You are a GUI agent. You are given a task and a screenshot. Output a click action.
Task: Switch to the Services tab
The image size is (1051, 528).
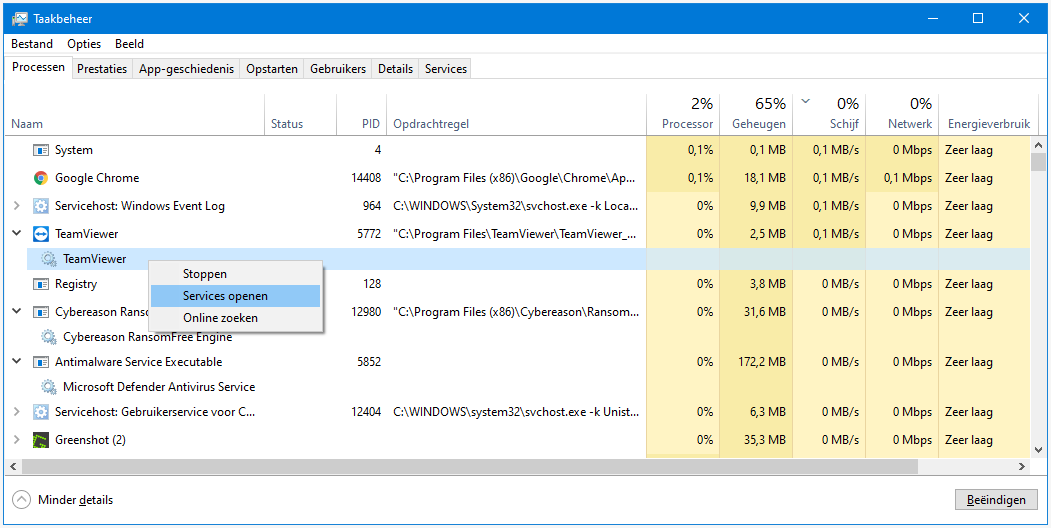click(x=446, y=69)
